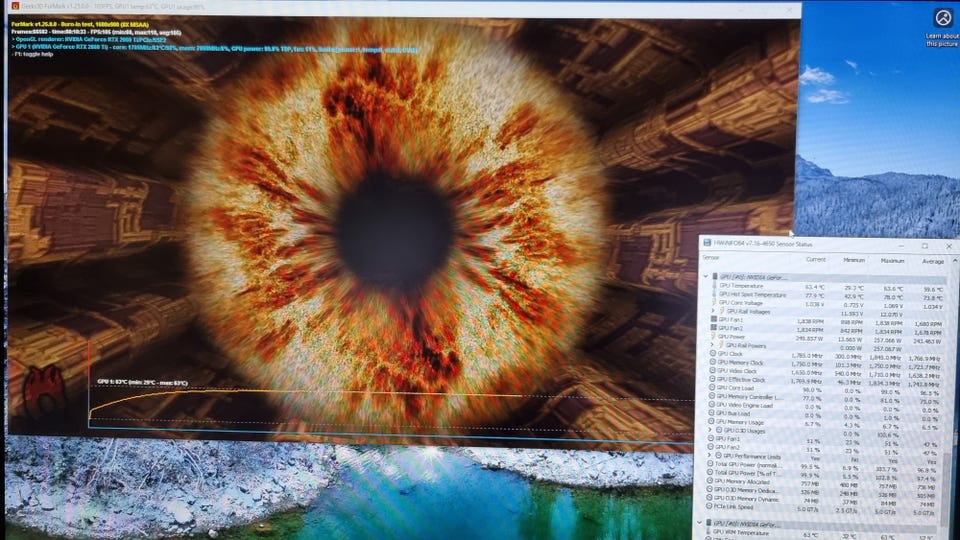Collapse the GPU group containing GPU VRM Temperature

tap(700, 523)
